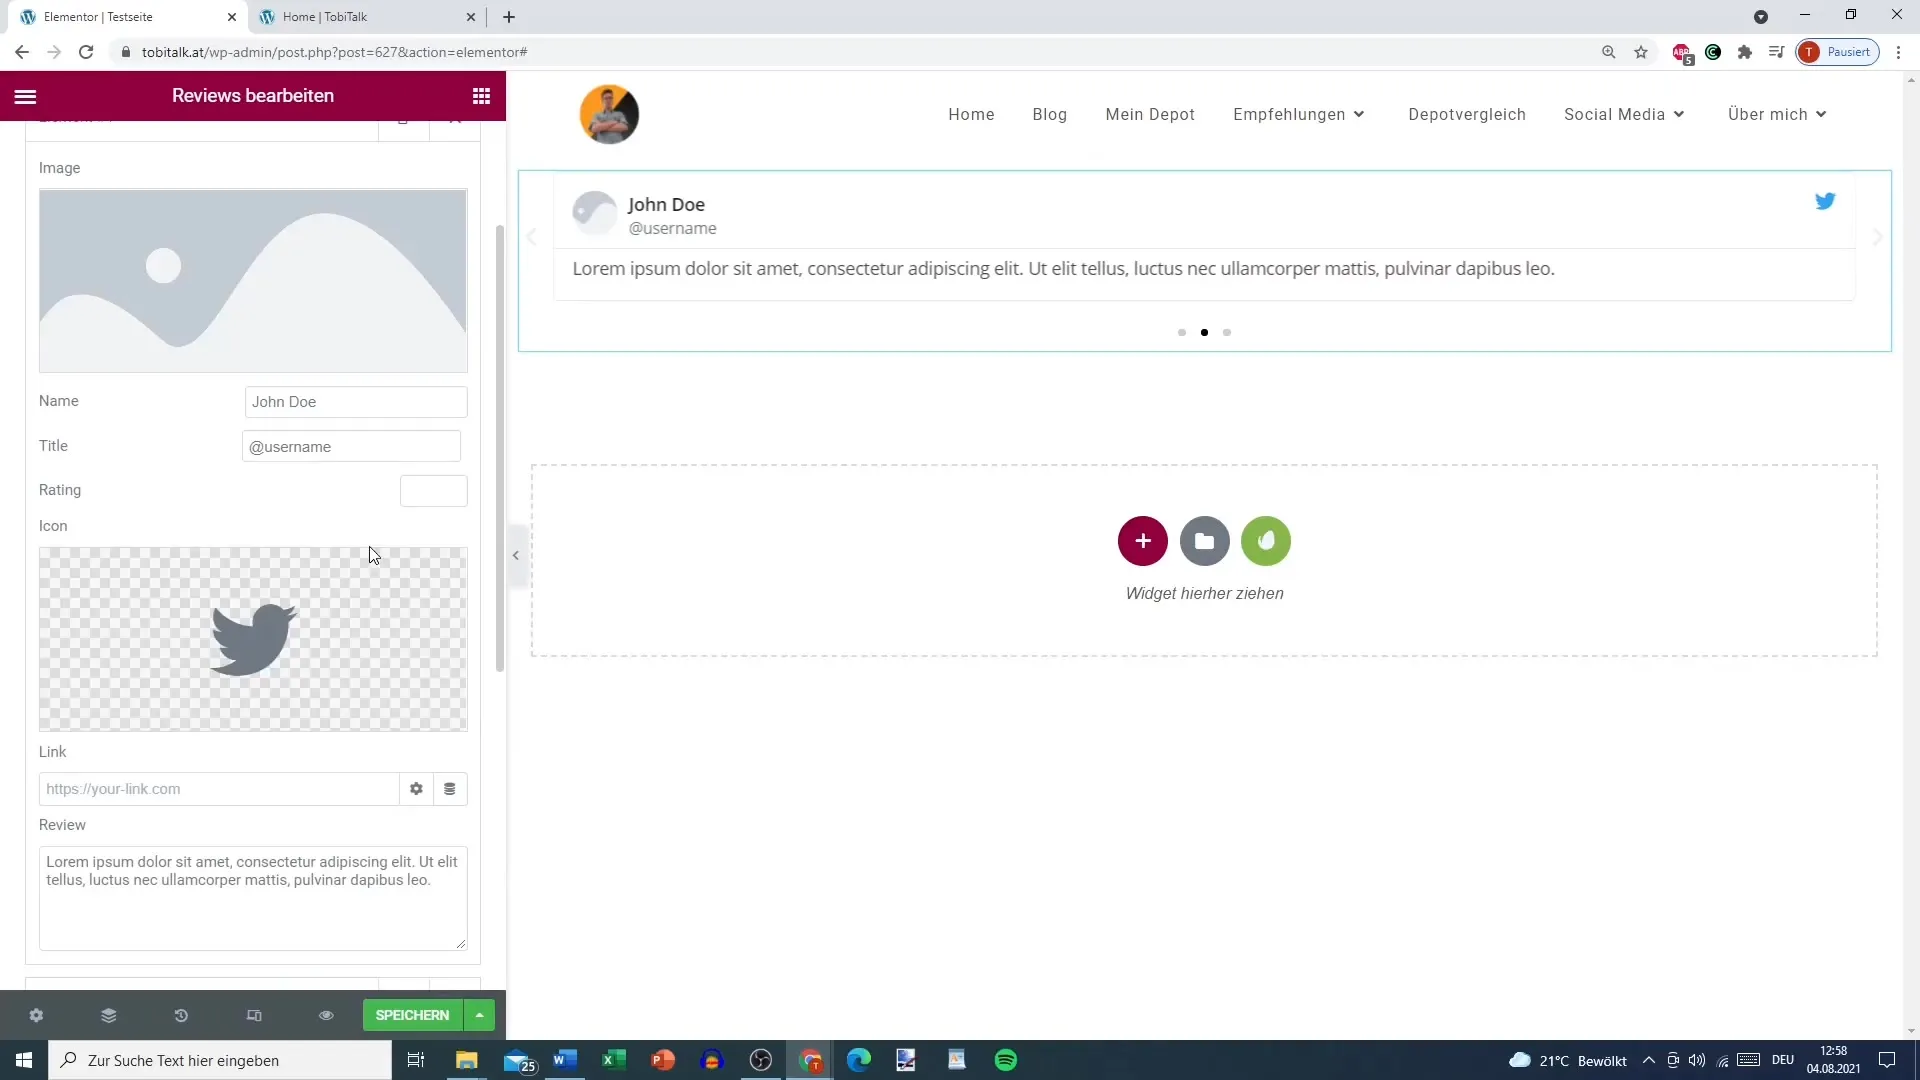Open the template library folder button

click(x=1204, y=541)
